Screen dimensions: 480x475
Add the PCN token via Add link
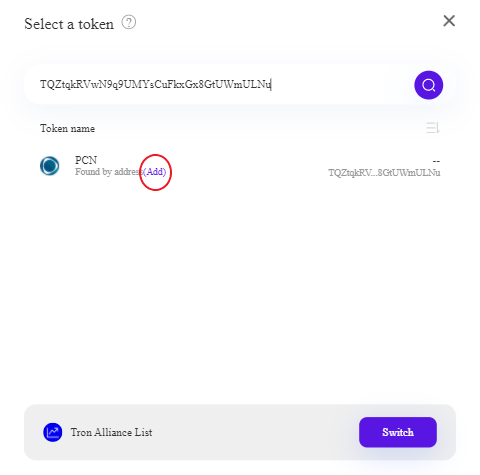click(155, 172)
